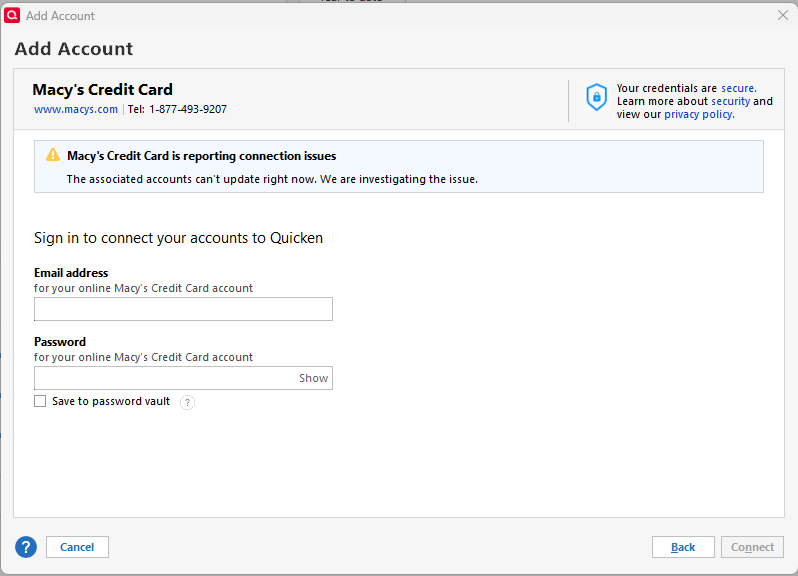Open the 'security' learn more link
The image size is (798, 576).
tap(730, 101)
